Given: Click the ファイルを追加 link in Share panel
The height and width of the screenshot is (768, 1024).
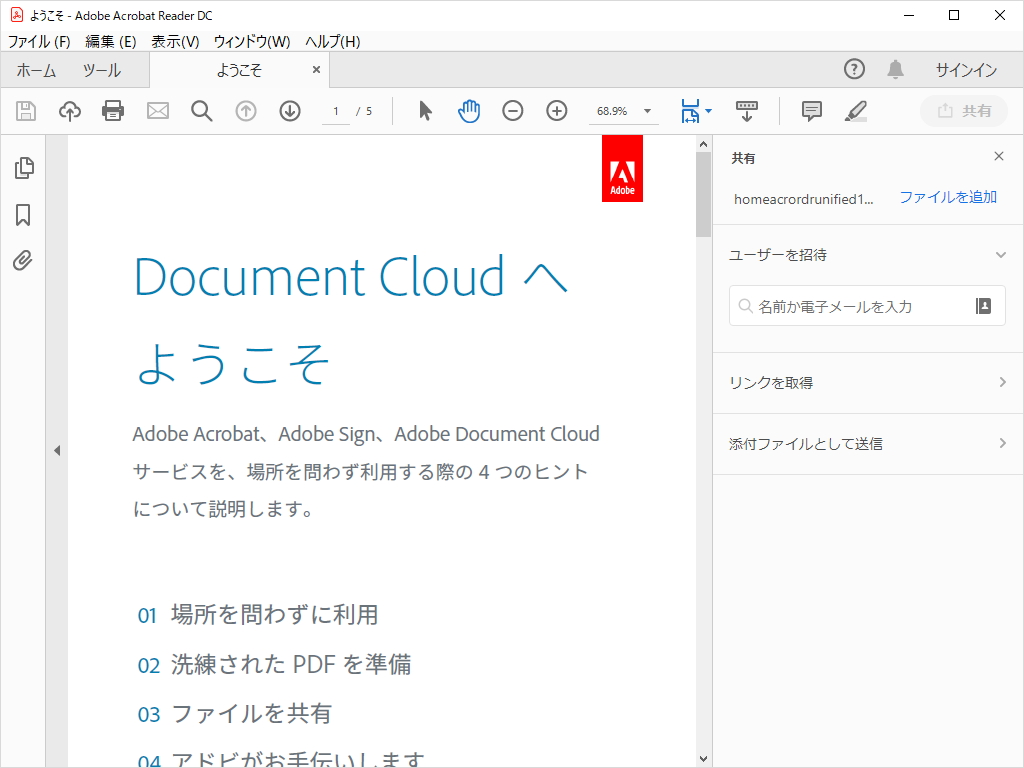Looking at the screenshot, I should pyautogui.click(x=947, y=197).
